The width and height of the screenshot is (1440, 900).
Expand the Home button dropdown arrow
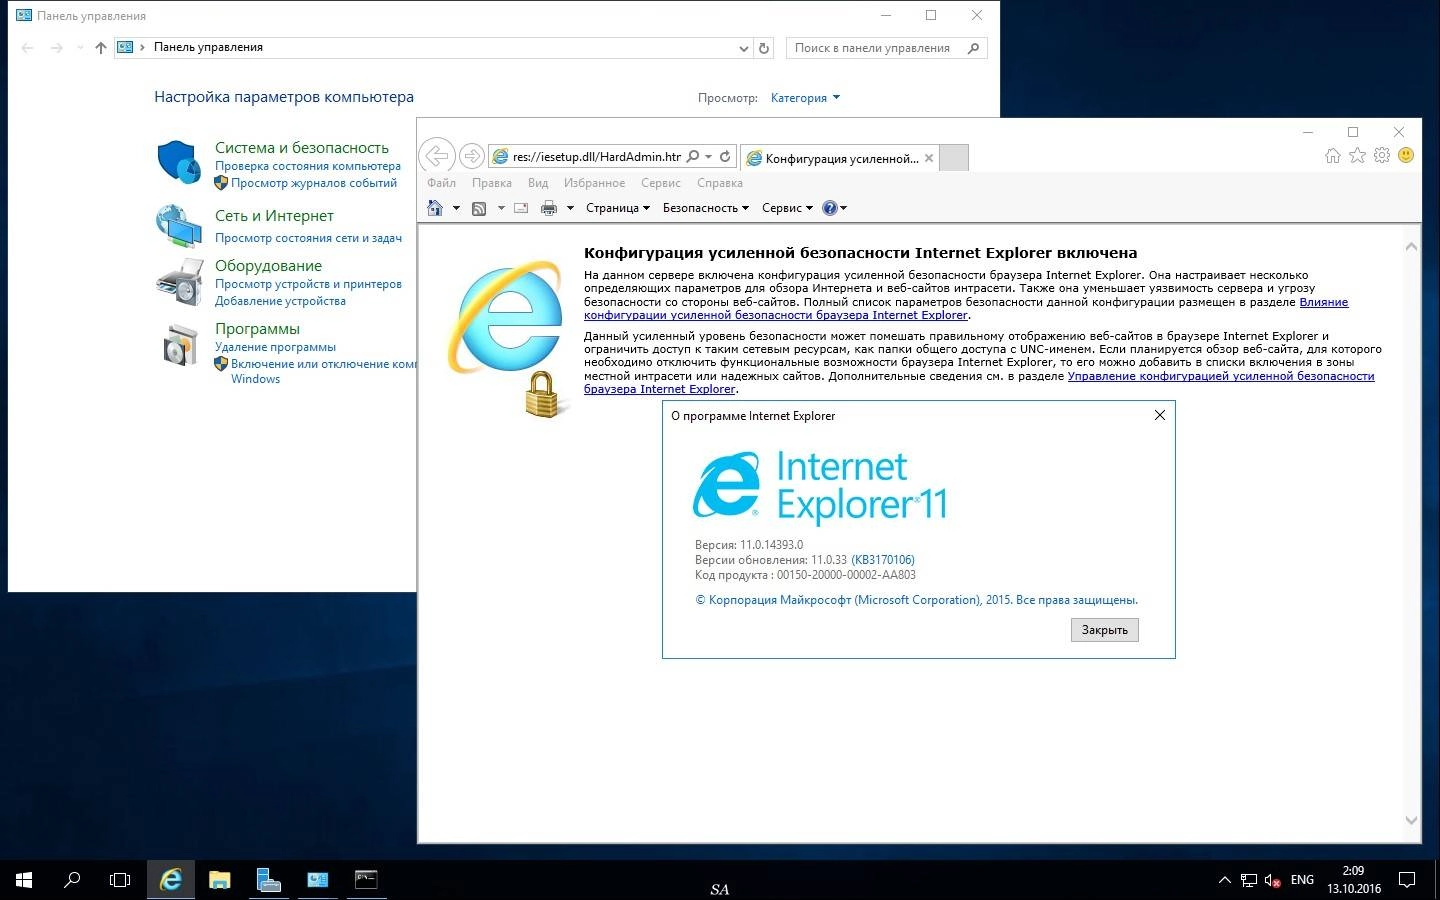(x=456, y=208)
